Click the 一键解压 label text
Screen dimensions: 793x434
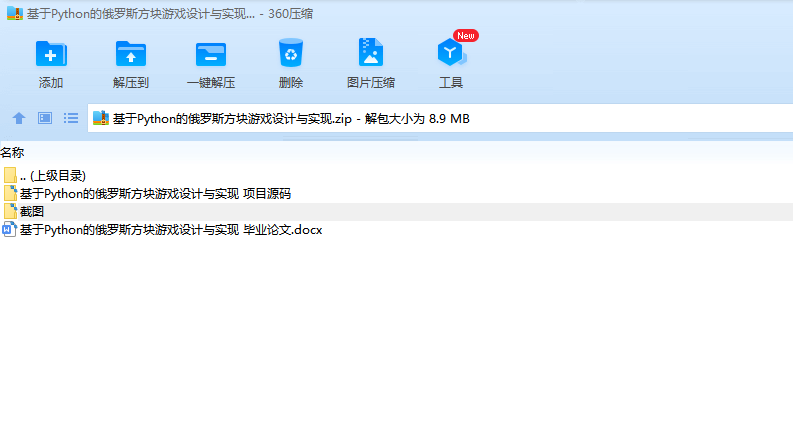[211, 82]
